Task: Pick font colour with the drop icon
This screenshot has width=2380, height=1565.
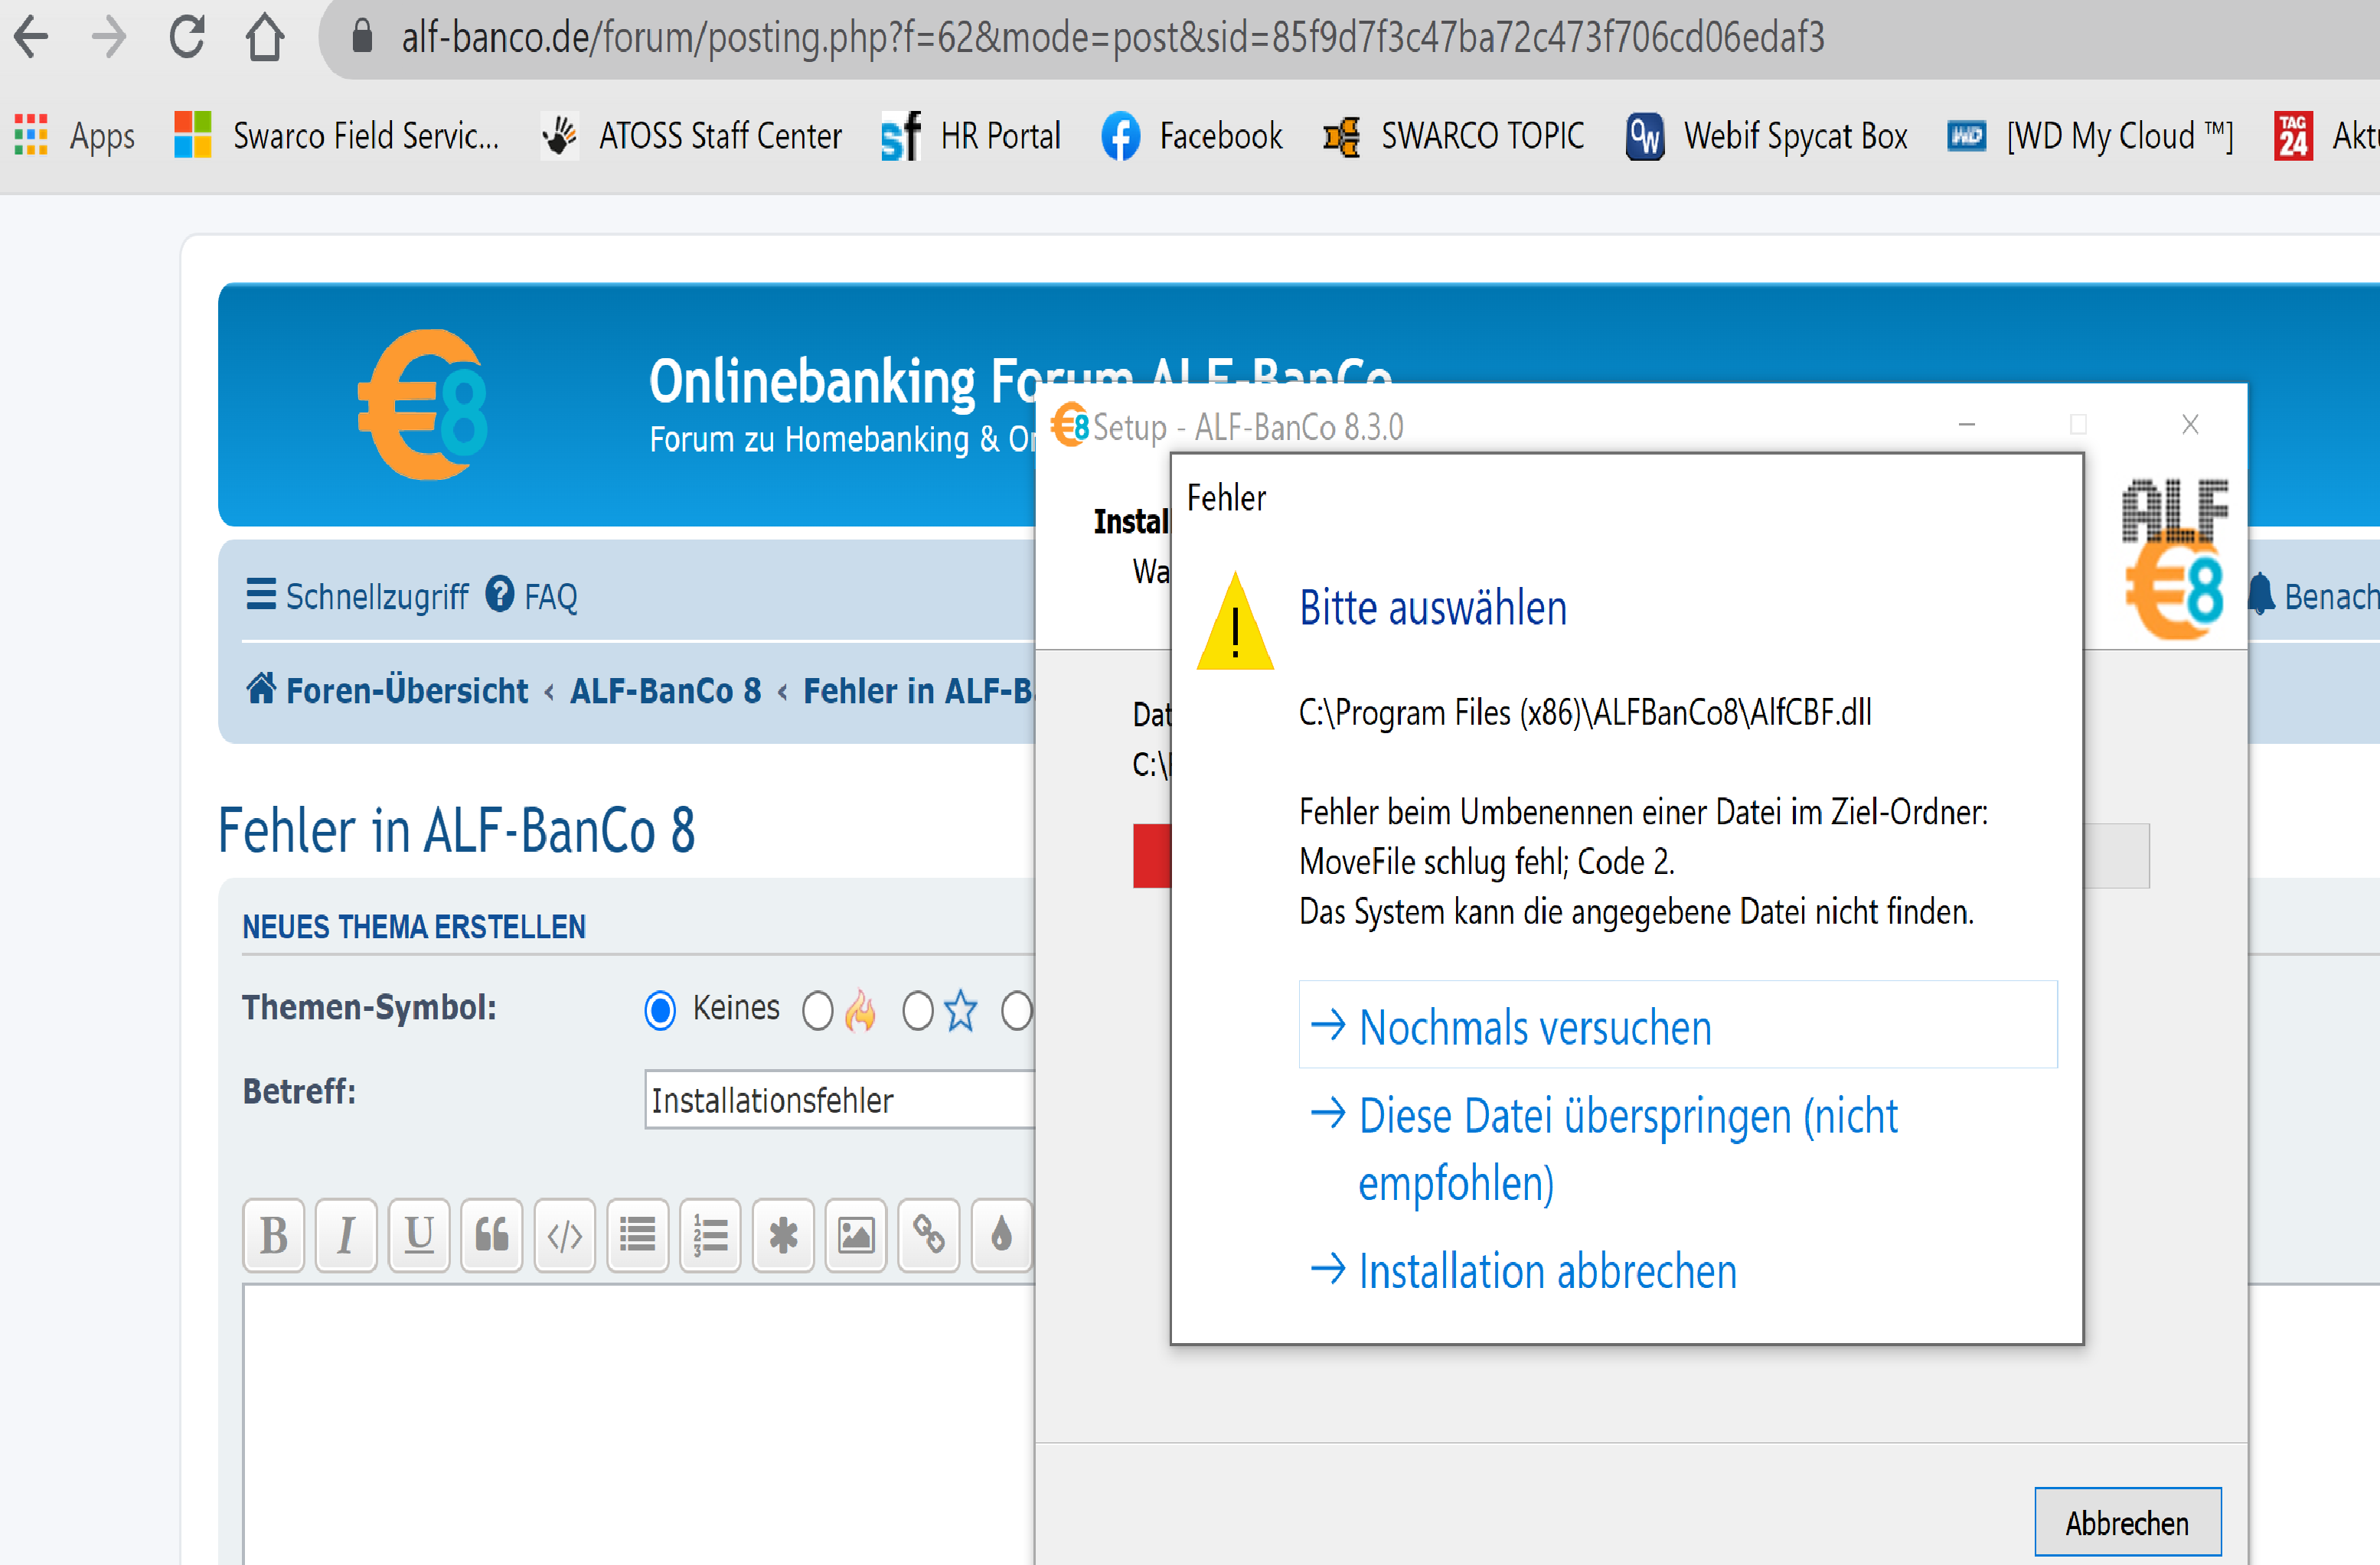Action: pyautogui.click(x=1001, y=1235)
